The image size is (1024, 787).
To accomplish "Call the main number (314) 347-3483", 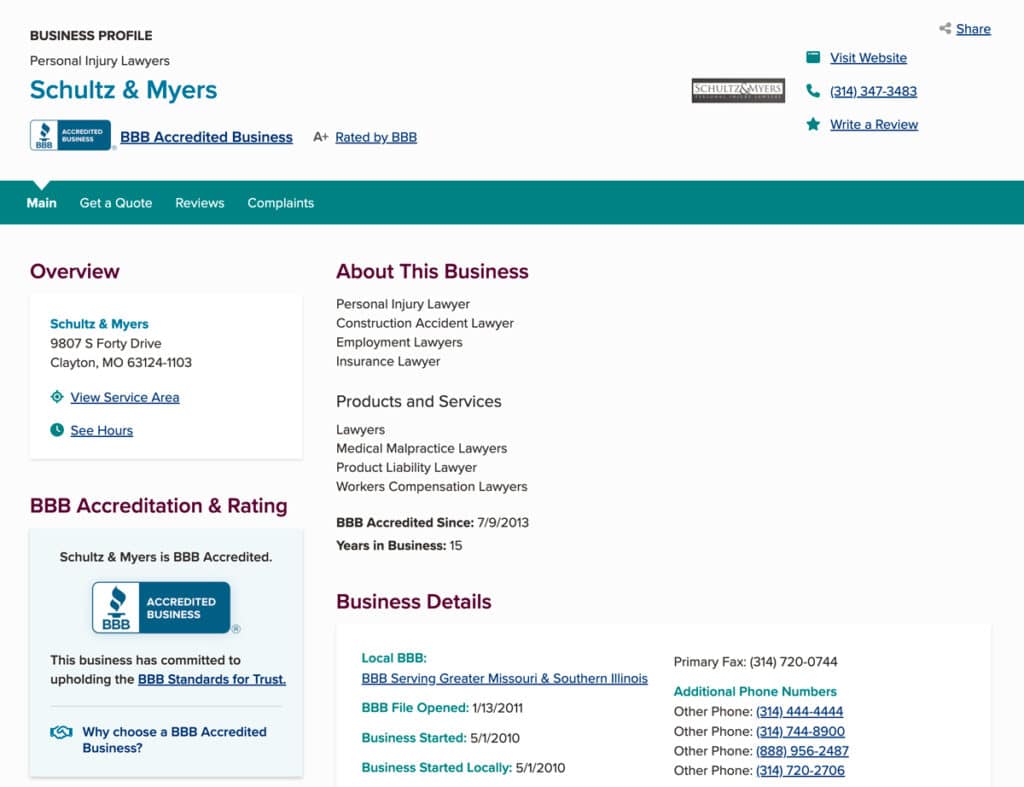I will (873, 91).
